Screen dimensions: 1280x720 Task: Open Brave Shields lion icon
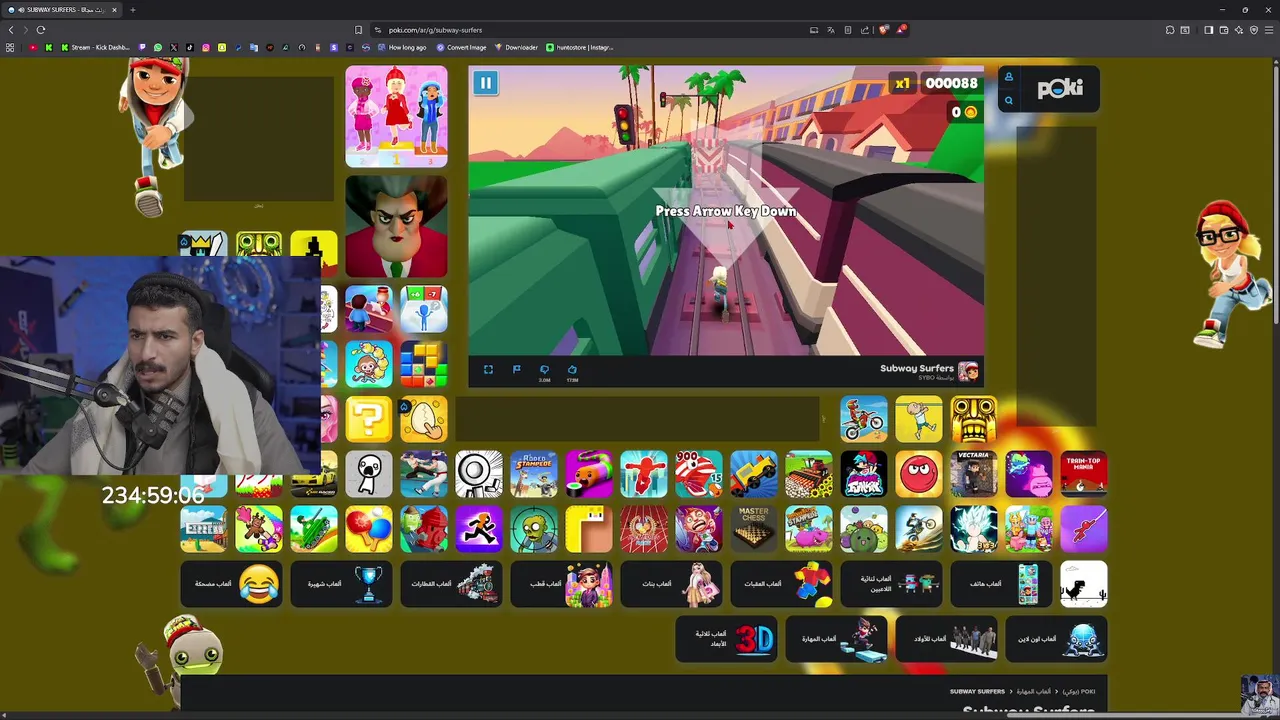(883, 30)
